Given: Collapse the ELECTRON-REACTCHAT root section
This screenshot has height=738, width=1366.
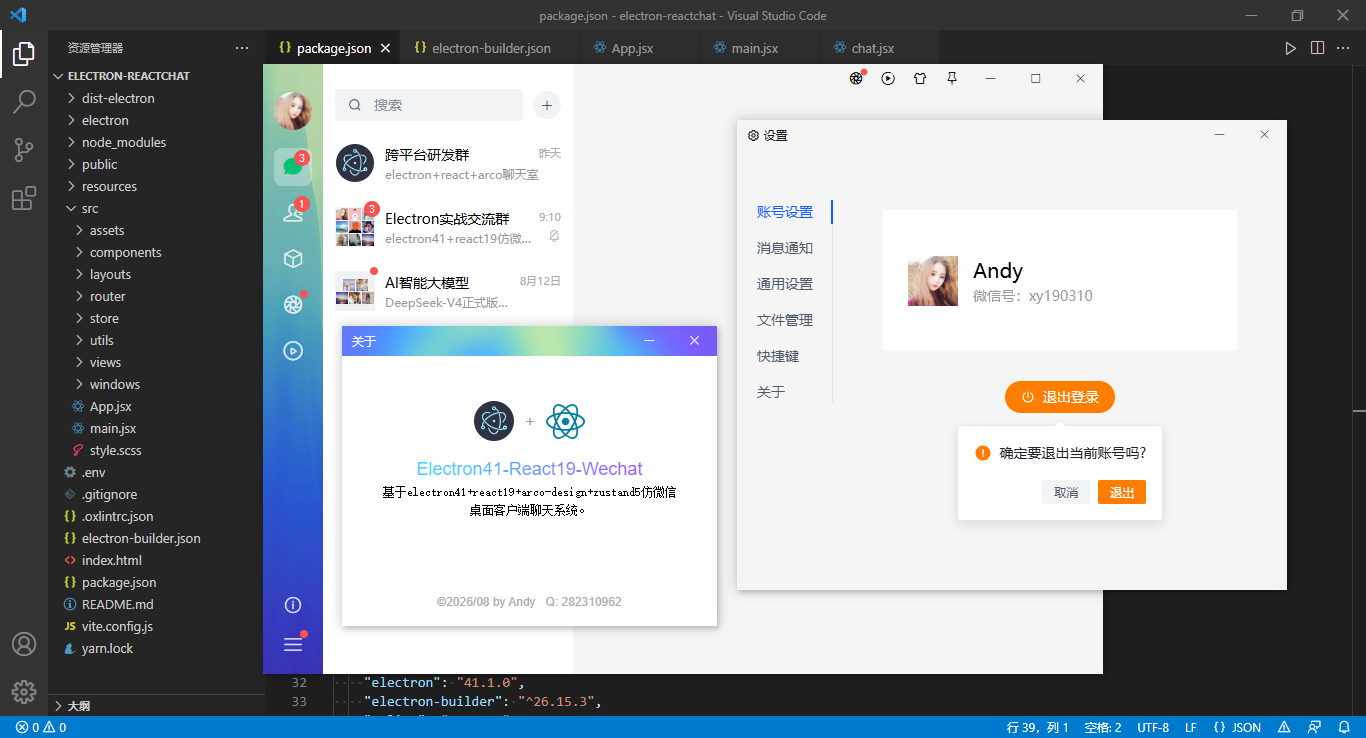Looking at the screenshot, I should pos(156,76).
